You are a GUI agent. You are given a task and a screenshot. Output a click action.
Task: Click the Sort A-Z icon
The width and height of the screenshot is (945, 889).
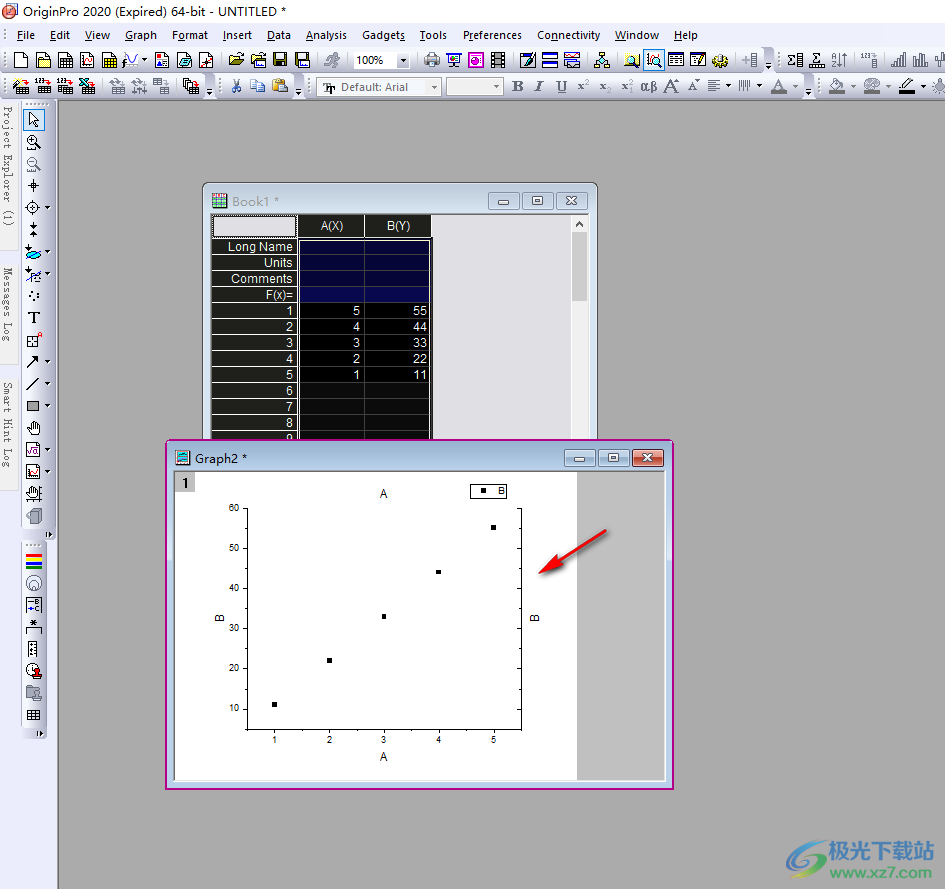click(x=839, y=60)
